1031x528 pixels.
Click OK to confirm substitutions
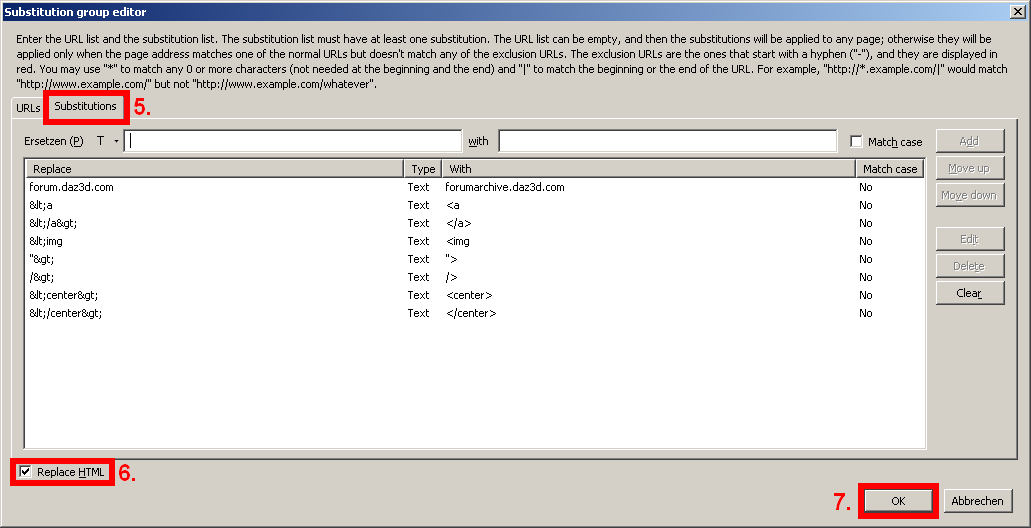coord(897,501)
